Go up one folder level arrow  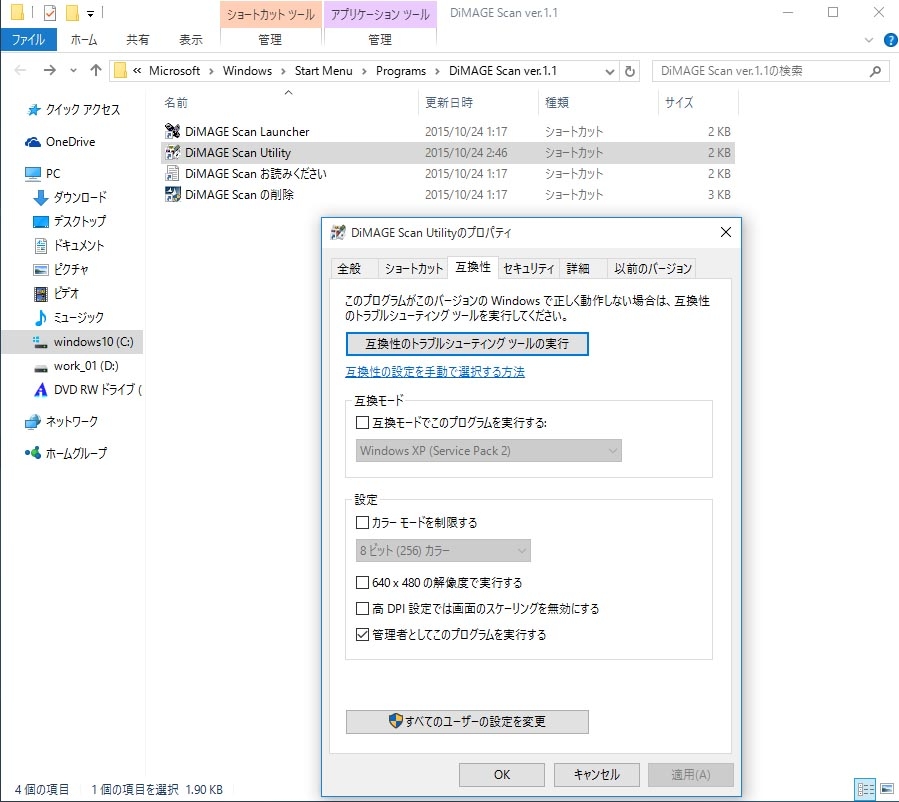96,71
